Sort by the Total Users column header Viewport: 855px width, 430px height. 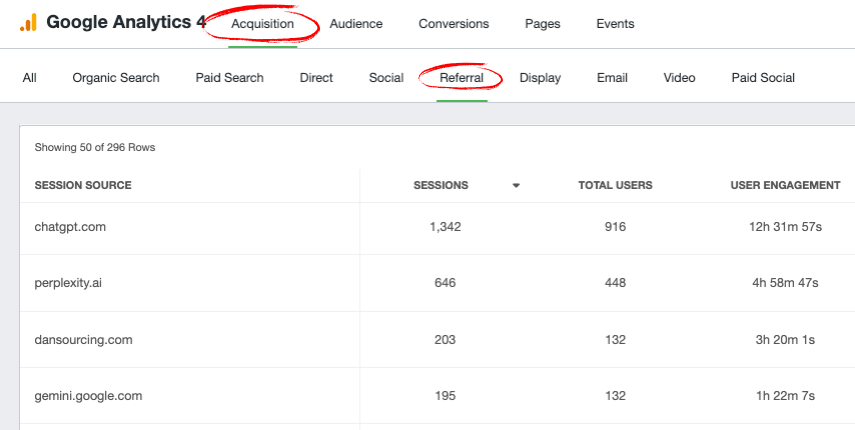[x=615, y=185]
